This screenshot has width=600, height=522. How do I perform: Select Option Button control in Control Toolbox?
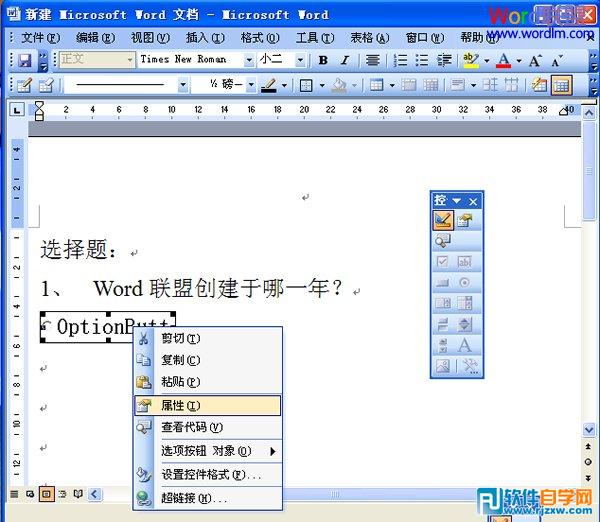click(x=465, y=282)
